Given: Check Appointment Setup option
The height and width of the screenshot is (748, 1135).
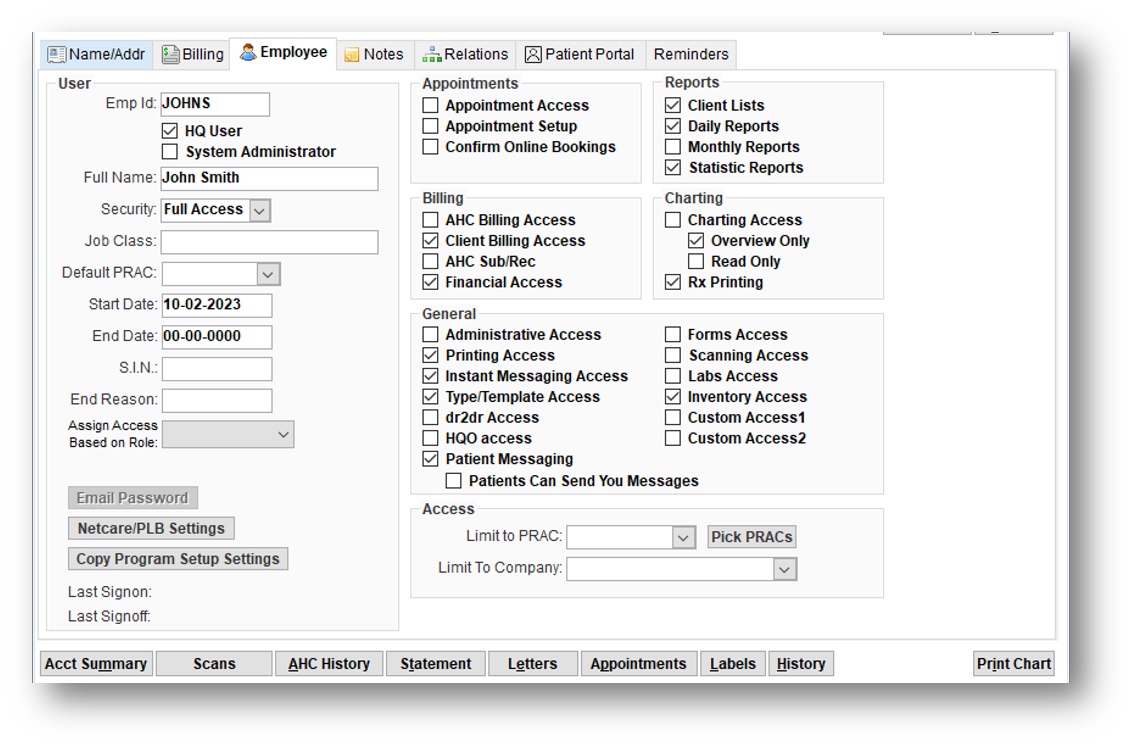Looking at the screenshot, I should [431, 126].
